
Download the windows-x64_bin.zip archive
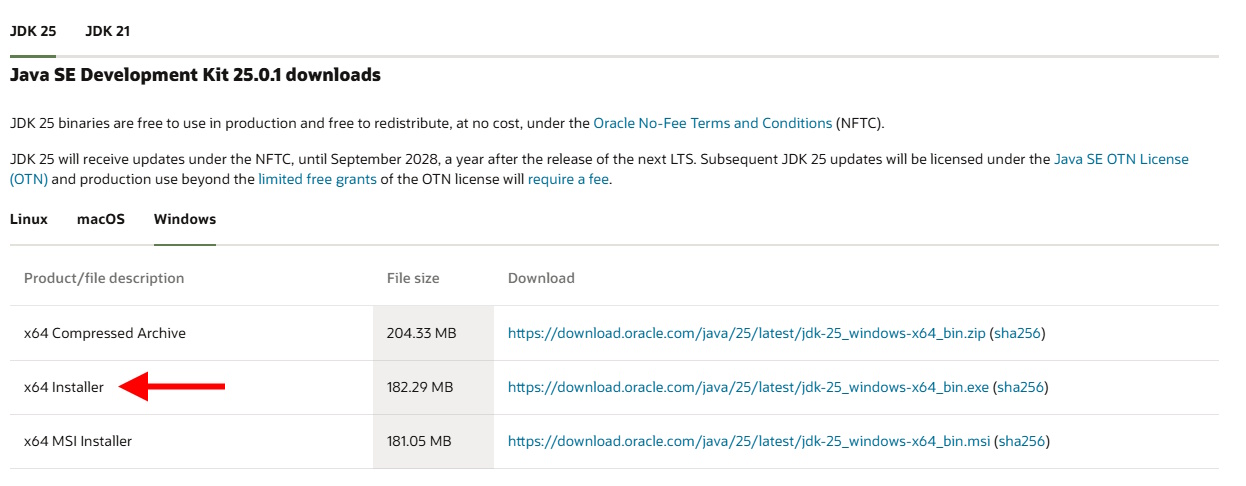click(746, 333)
